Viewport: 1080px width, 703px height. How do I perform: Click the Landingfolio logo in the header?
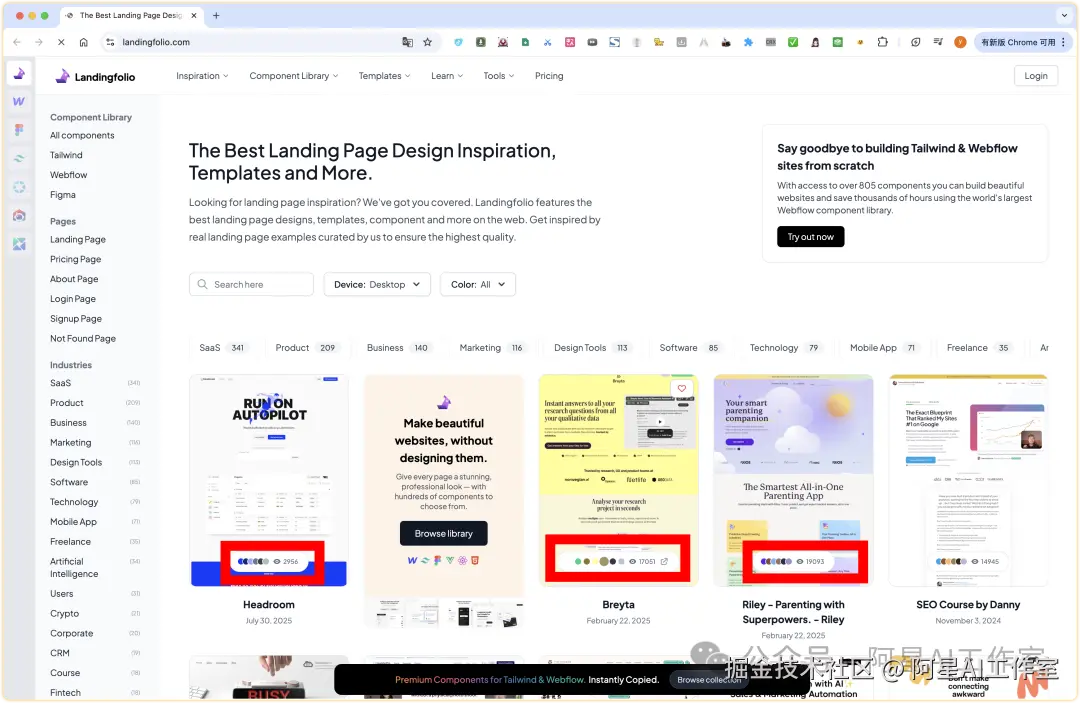click(x=95, y=76)
